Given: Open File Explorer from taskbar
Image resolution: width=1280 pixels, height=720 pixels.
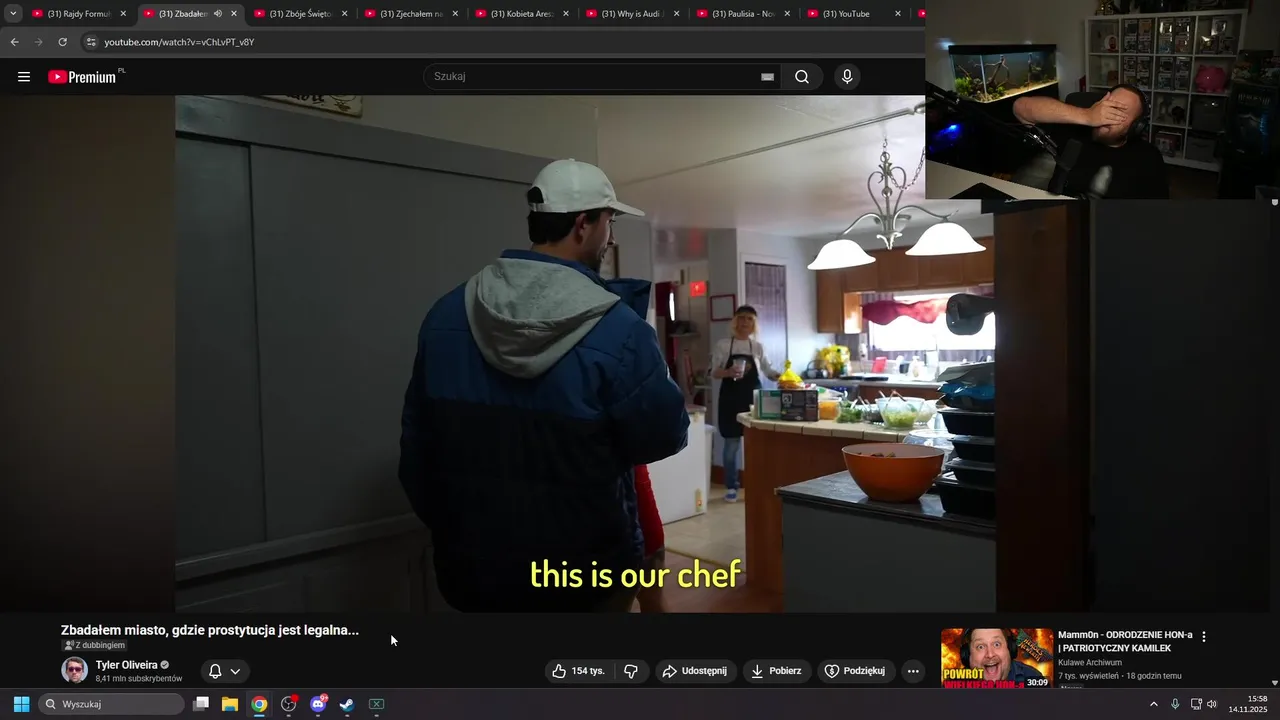Looking at the screenshot, I should [230, 704].
